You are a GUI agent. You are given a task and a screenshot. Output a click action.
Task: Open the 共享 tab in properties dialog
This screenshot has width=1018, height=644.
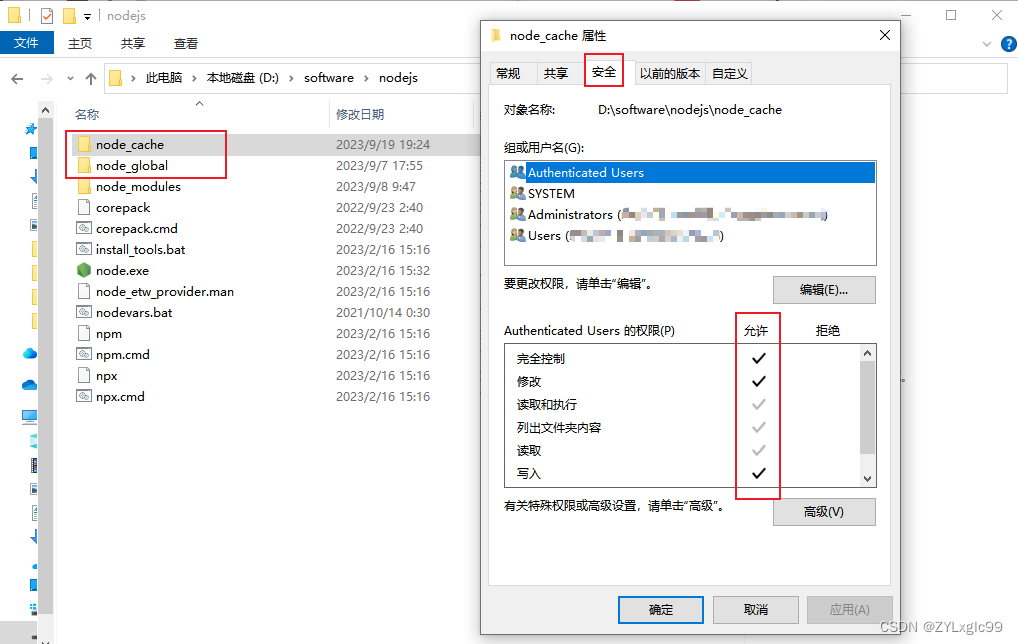[556, 73]
